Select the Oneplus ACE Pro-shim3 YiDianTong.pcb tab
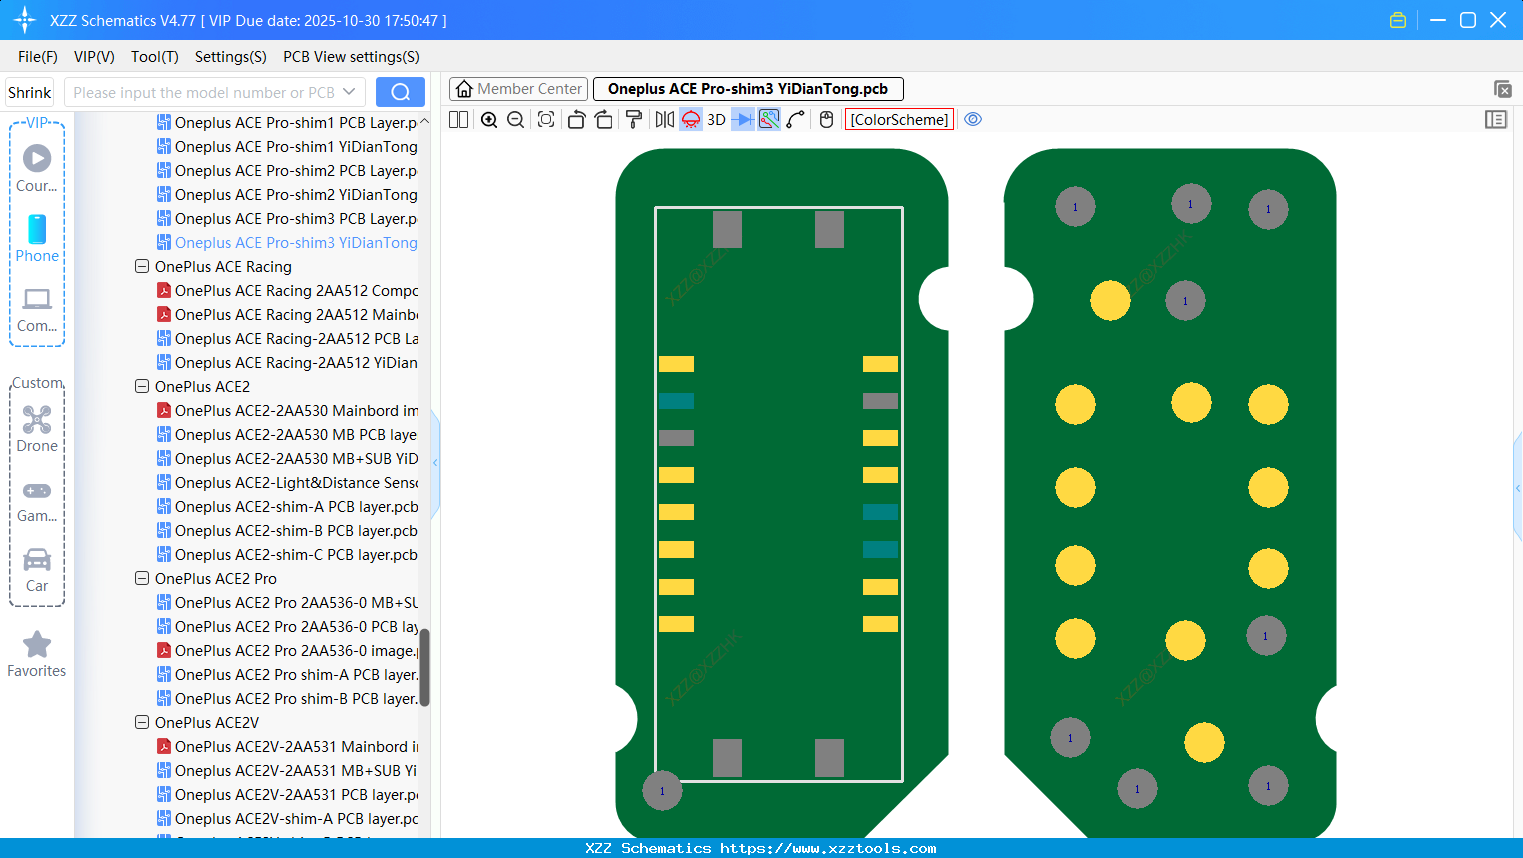This screenshot has width=1523, height=858. 748,89
